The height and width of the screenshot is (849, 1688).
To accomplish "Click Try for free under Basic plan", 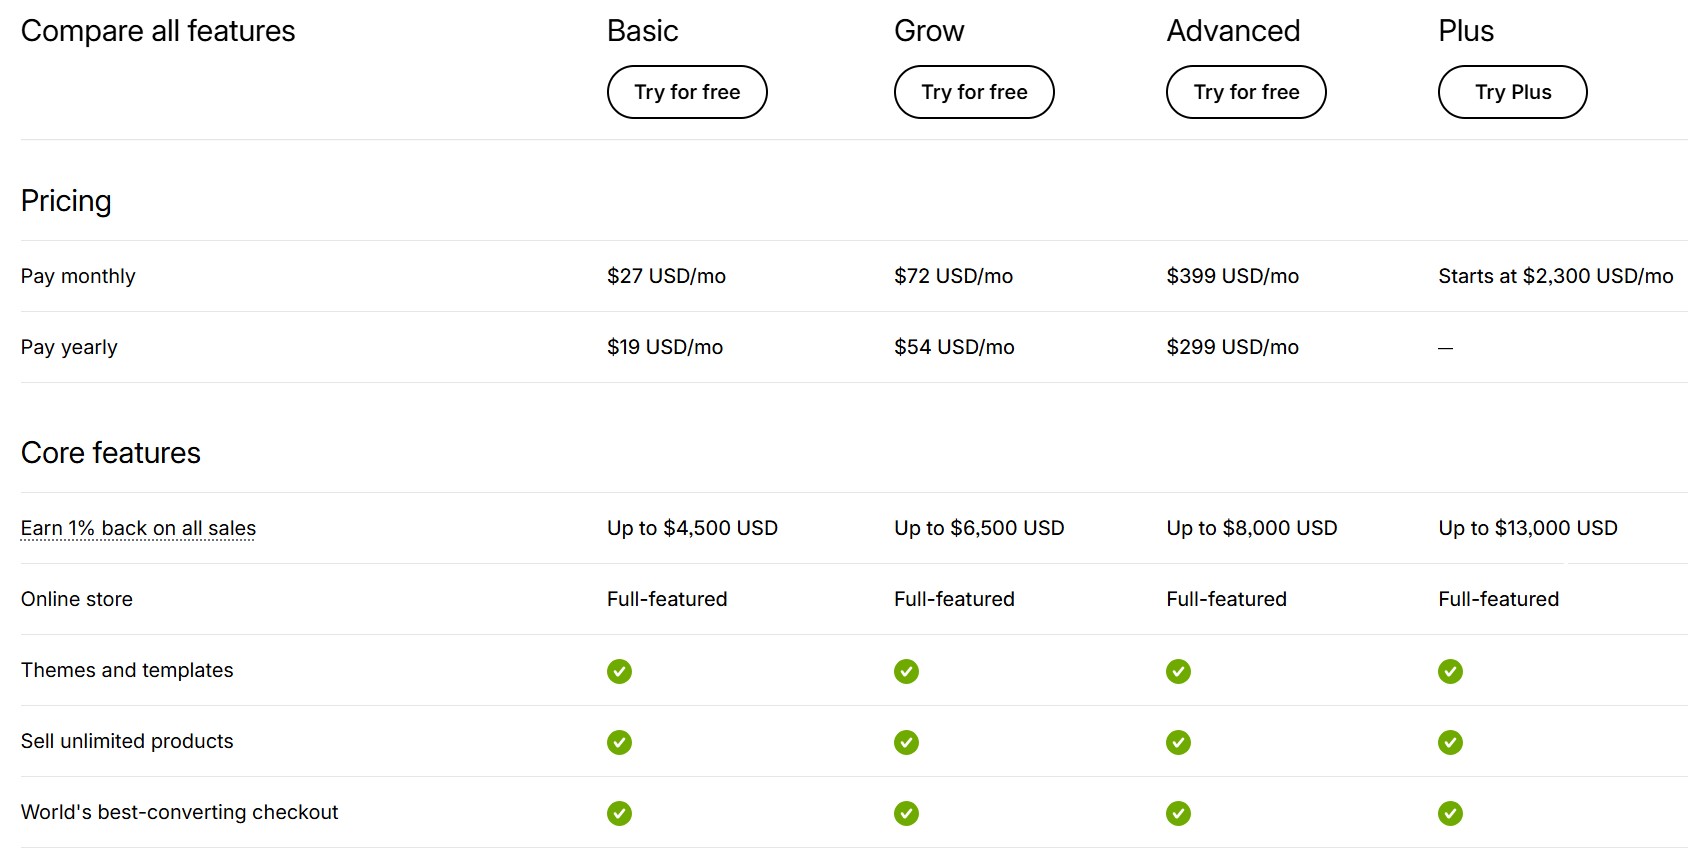I will coord(687,92).
